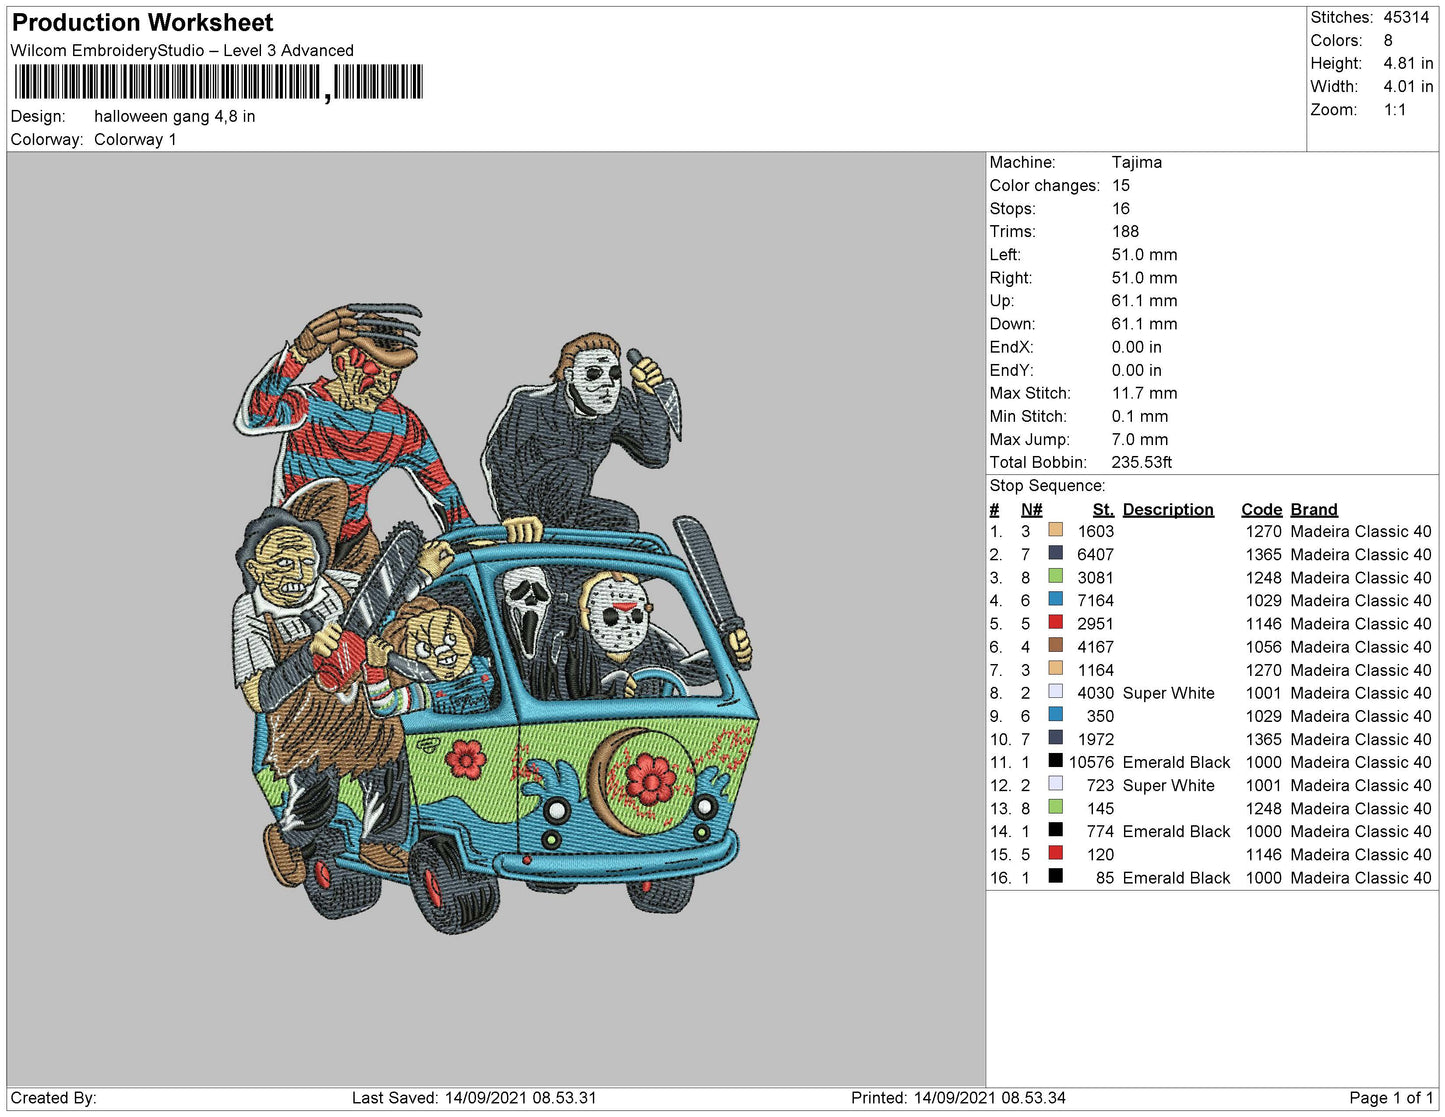This screenshot has width=1445, height=1117.
Task: Select the Up value 61.1 mm
Action: click(1145, 300)
